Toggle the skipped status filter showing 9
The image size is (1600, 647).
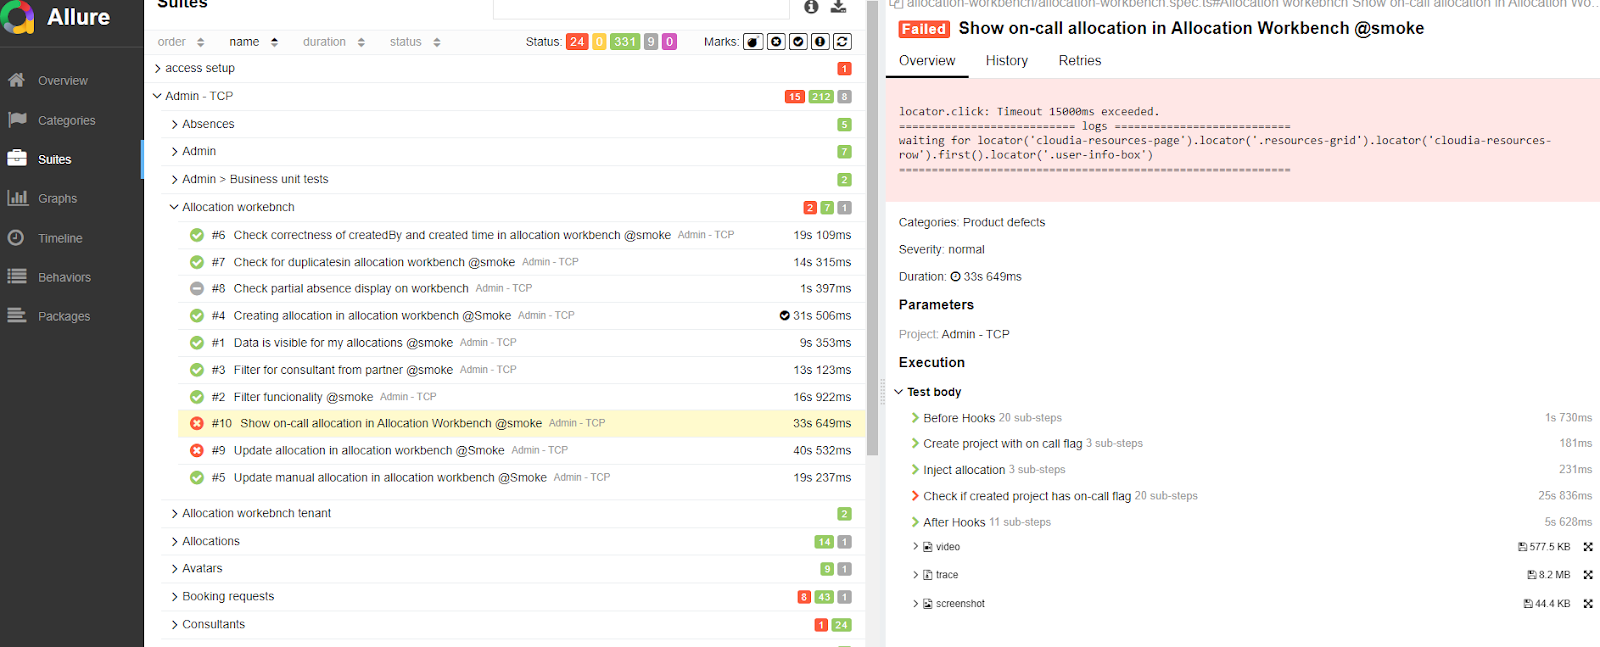(651, 42)
